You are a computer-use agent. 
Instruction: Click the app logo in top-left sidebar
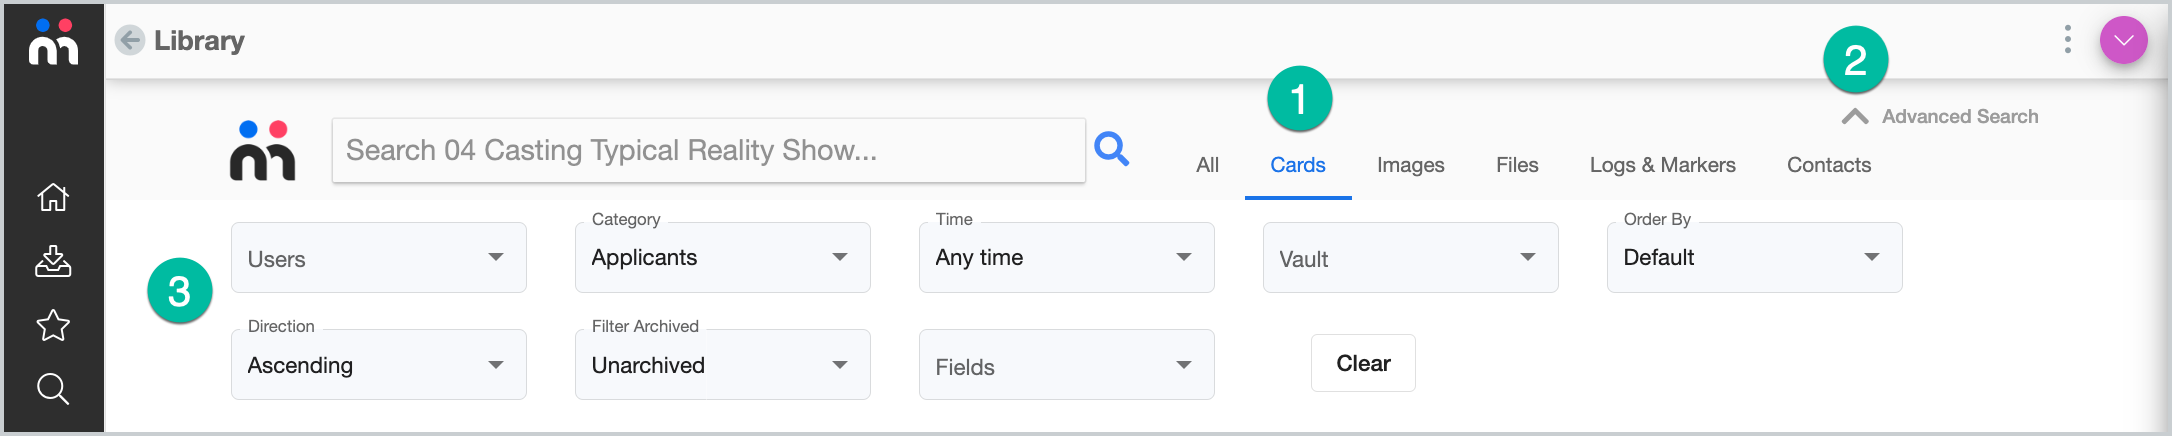click(54, 42)
